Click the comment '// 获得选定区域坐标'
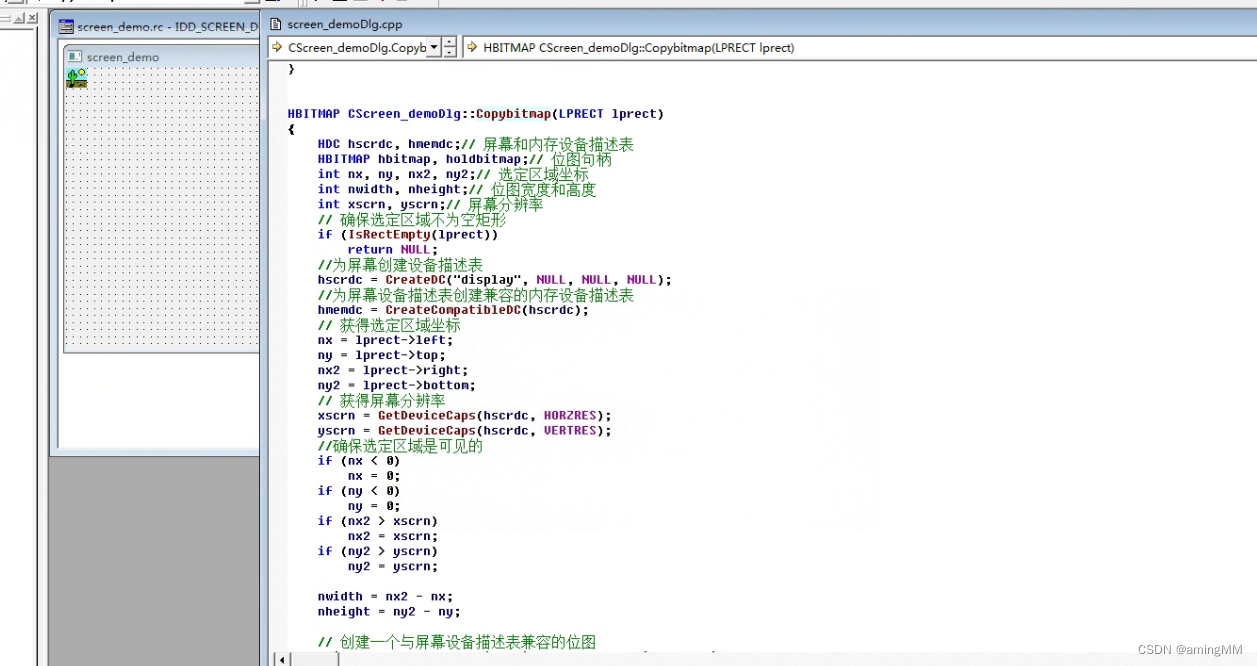 click(x=389, y=325)
